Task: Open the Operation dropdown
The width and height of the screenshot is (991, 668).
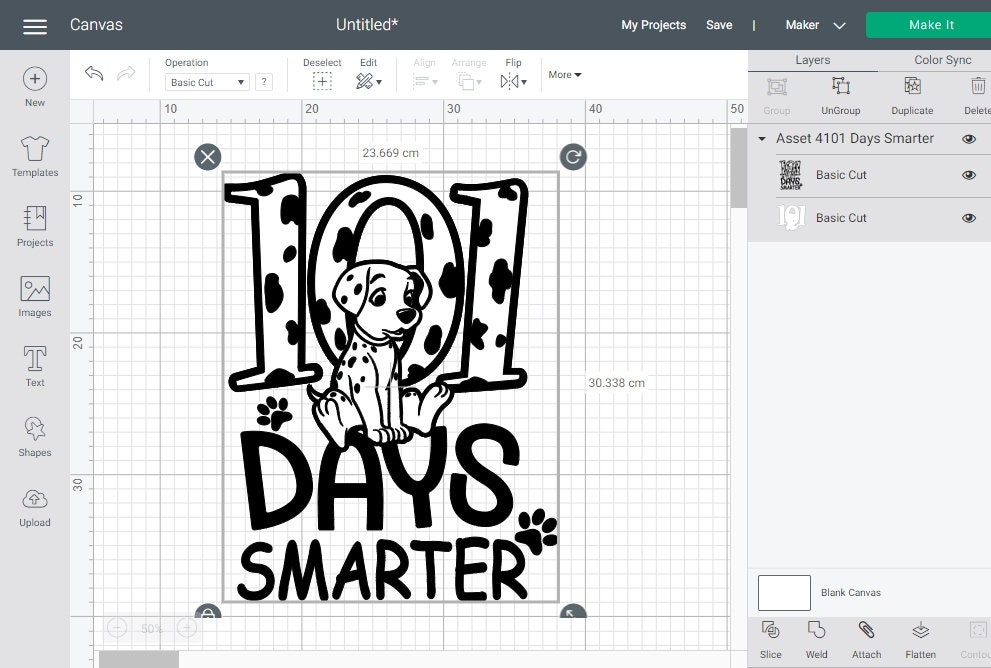Action: tap(206, 82)
